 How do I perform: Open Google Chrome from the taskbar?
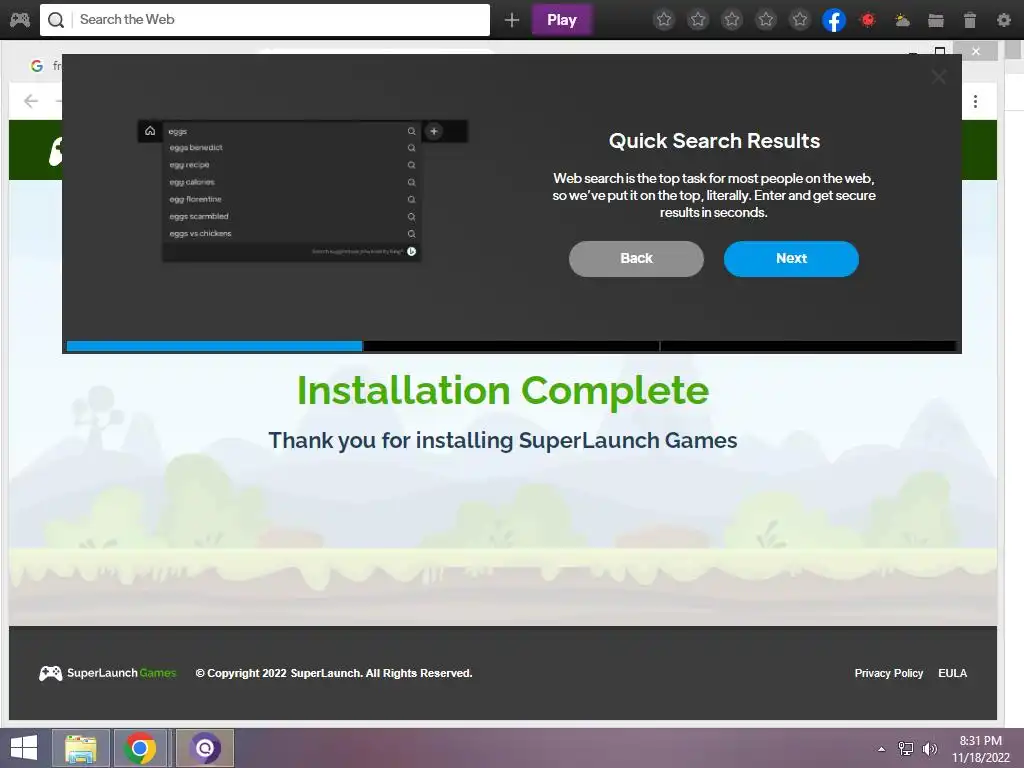point(140,748)
